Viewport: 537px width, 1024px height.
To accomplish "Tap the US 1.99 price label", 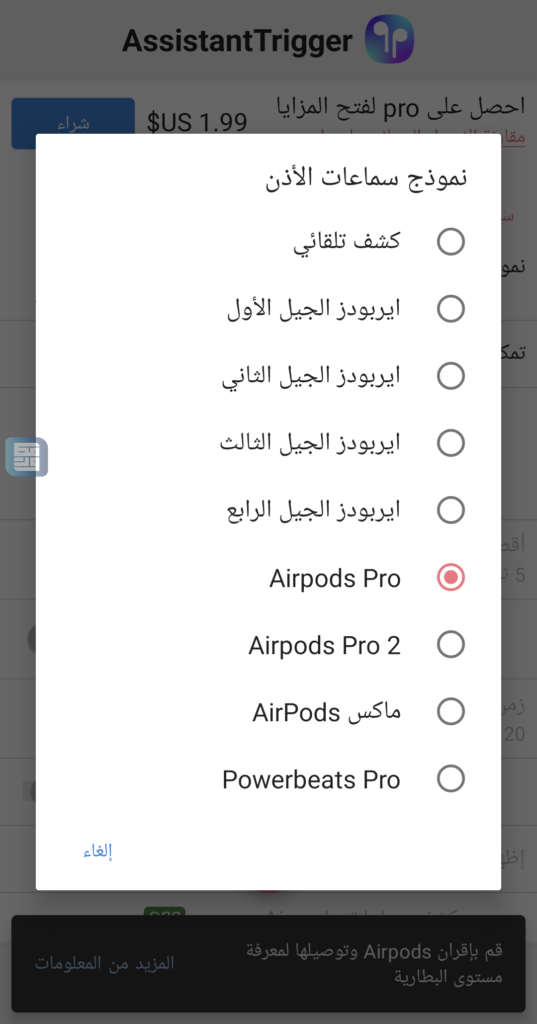I will 197,123.
